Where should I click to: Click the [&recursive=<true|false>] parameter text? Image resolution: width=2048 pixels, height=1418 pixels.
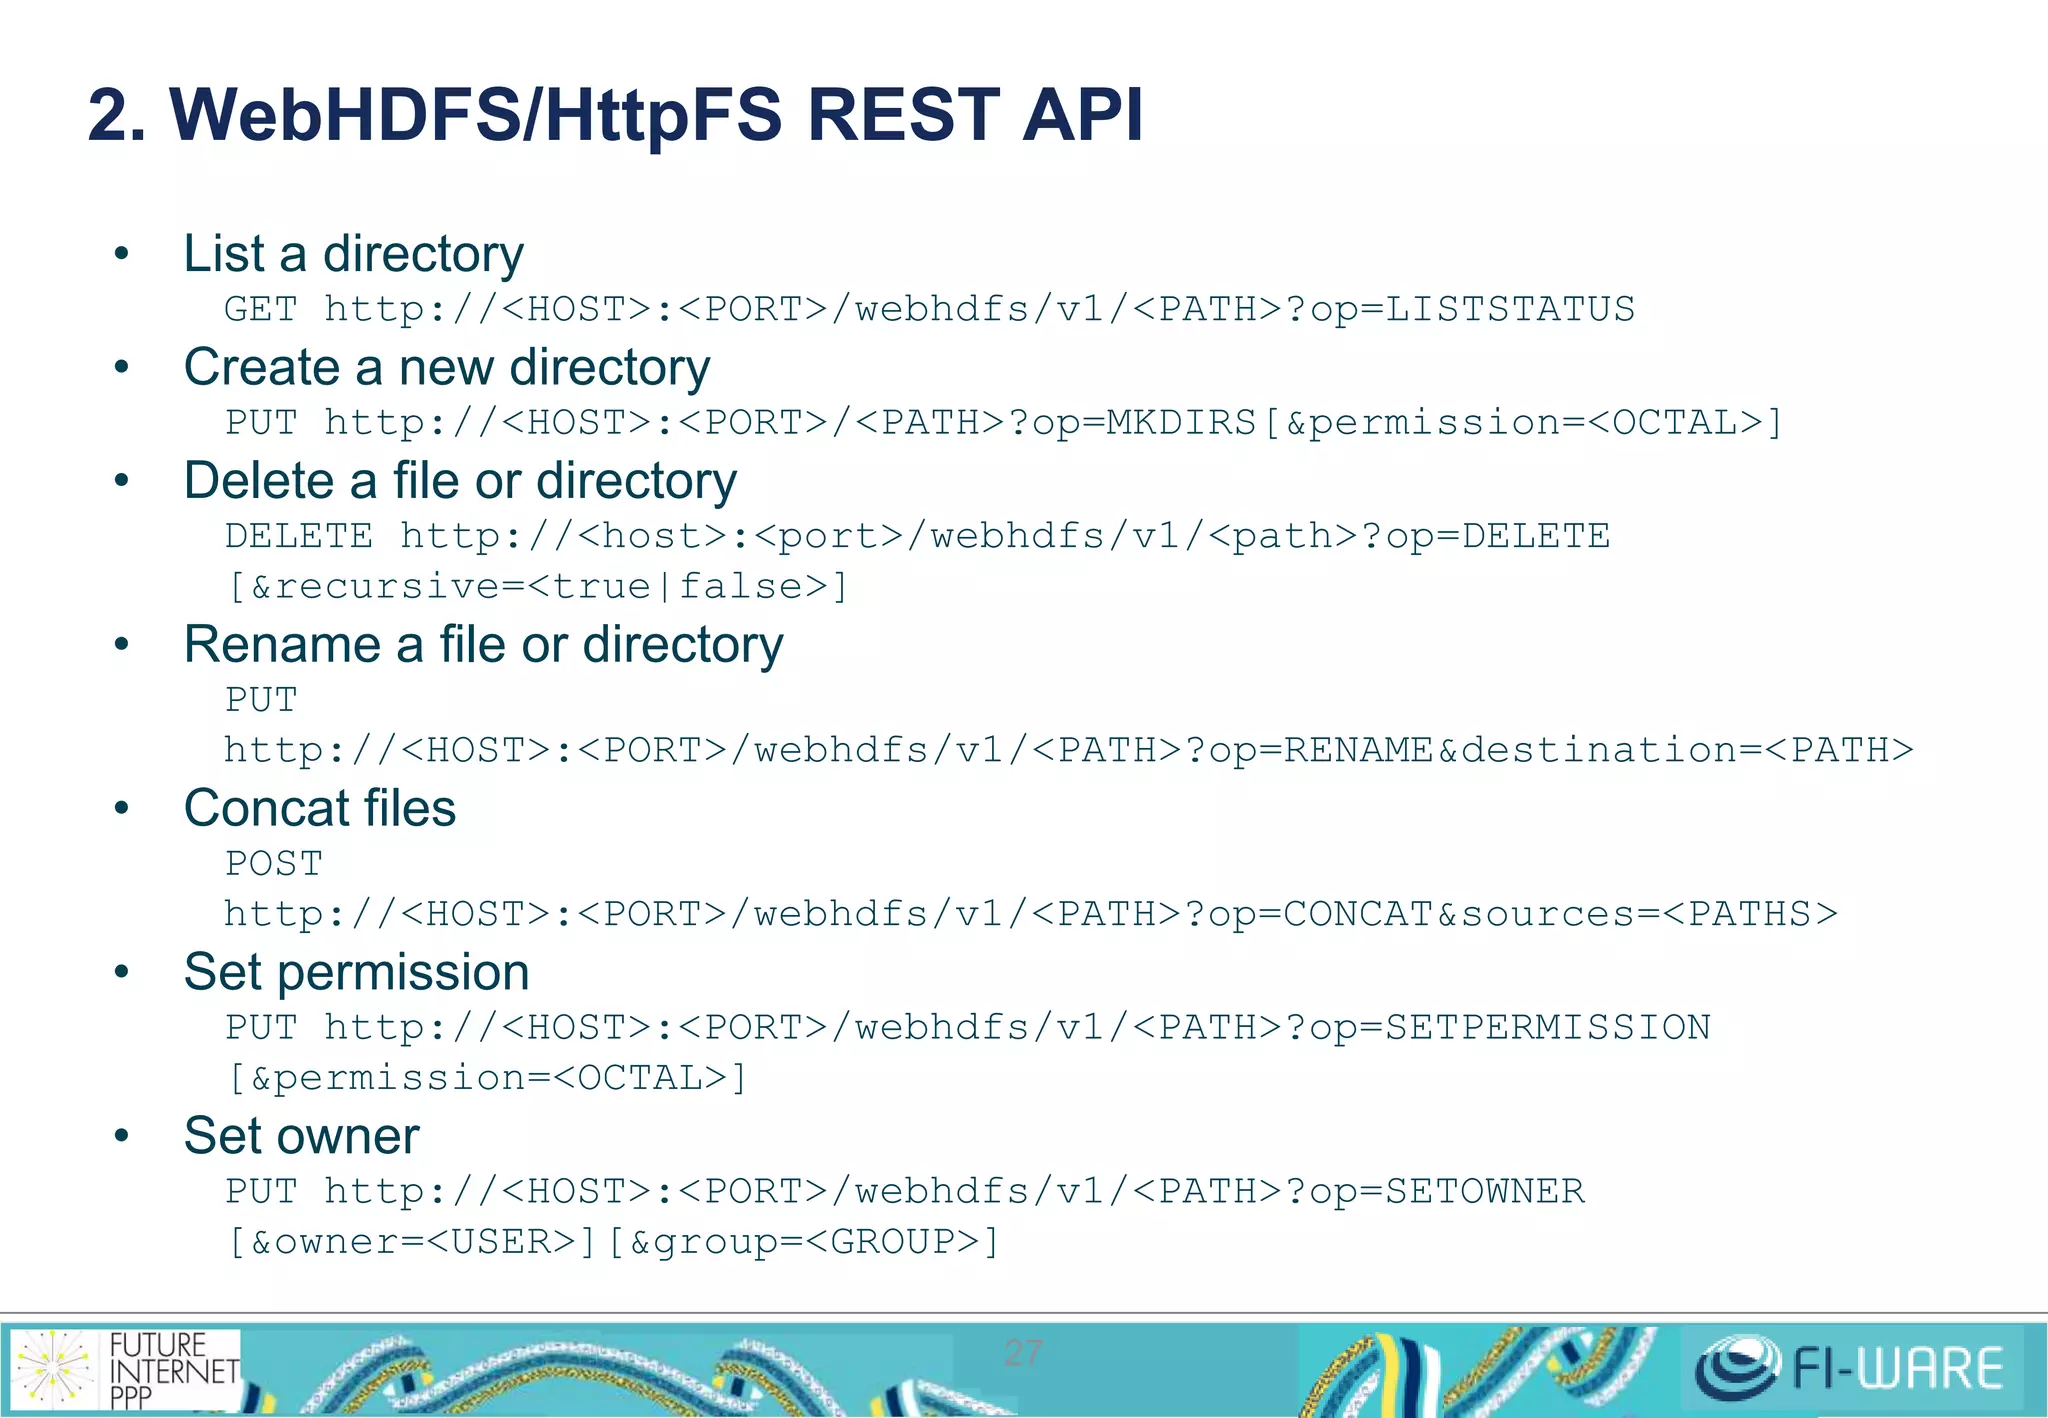click(537, 586)
